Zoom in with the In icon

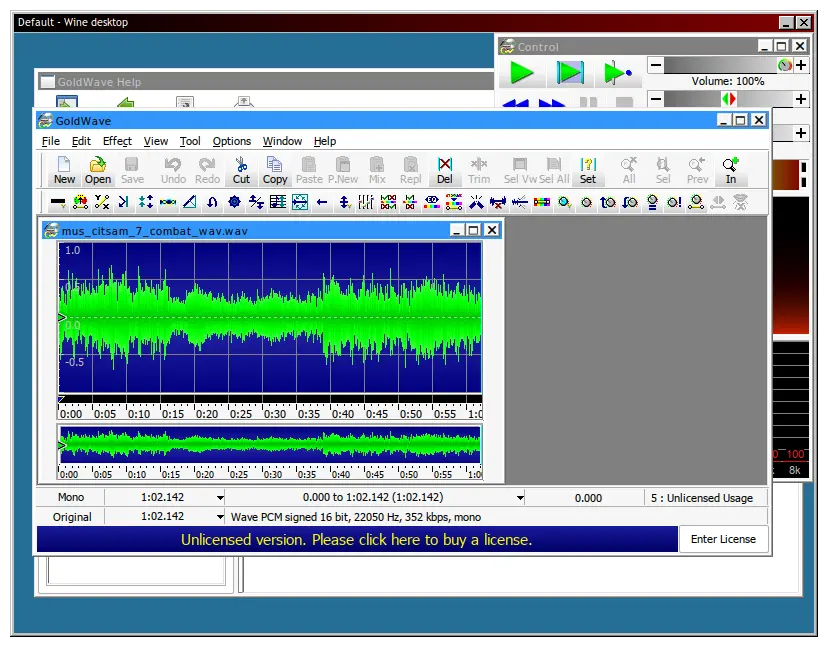pos(731,170)
